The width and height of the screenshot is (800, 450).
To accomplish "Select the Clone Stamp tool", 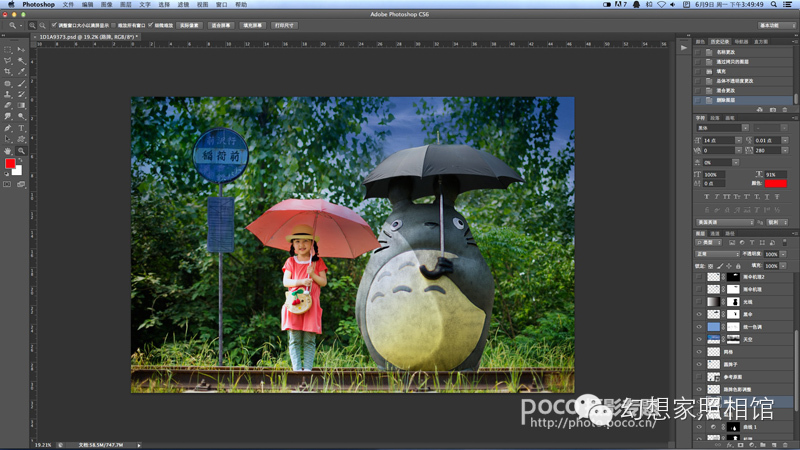I will [8, 94].
